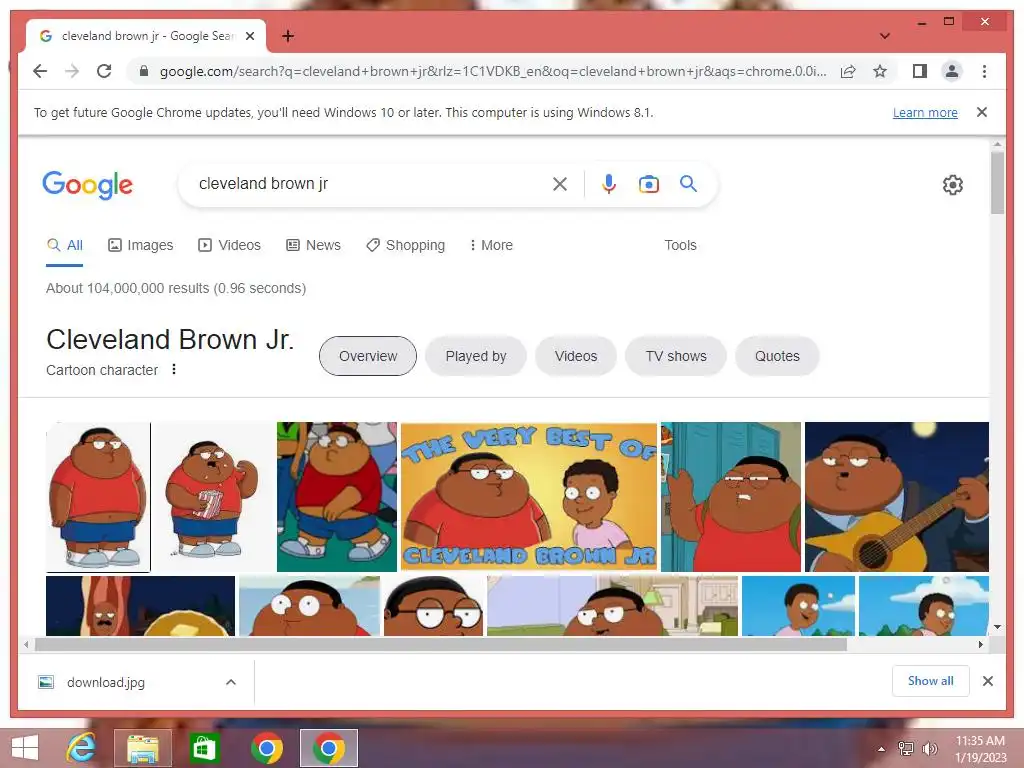This screenshot has width=1024, height=768.
Task: Switch to the Images tab
Action: (x=140, y=246)
